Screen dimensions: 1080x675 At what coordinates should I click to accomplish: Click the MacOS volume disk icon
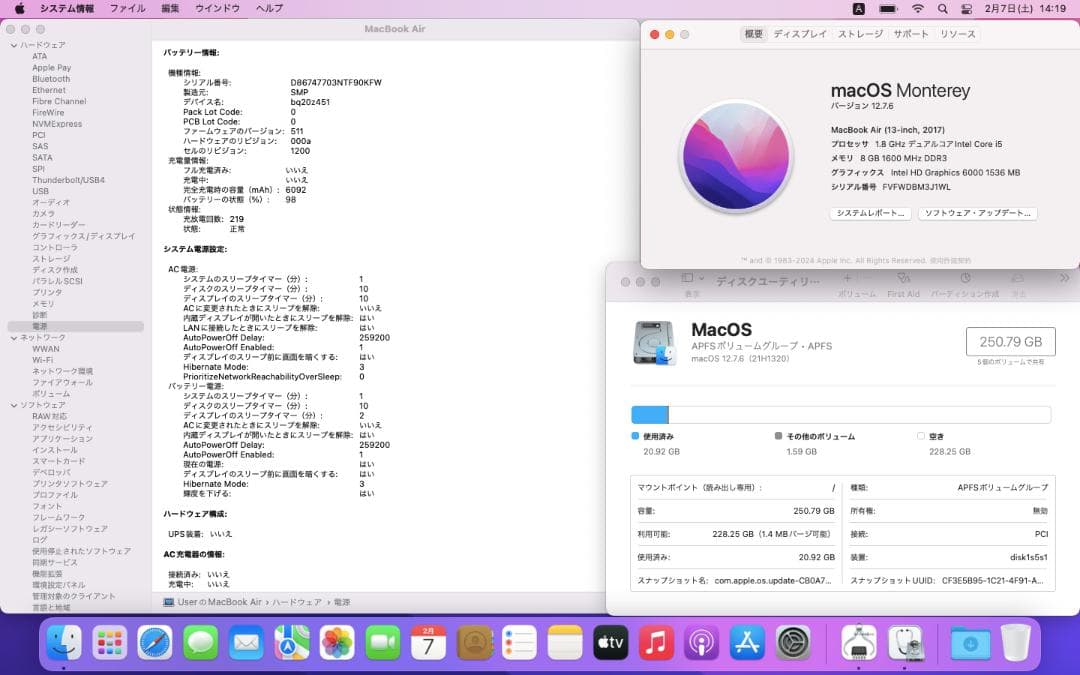tap(655, 342)
